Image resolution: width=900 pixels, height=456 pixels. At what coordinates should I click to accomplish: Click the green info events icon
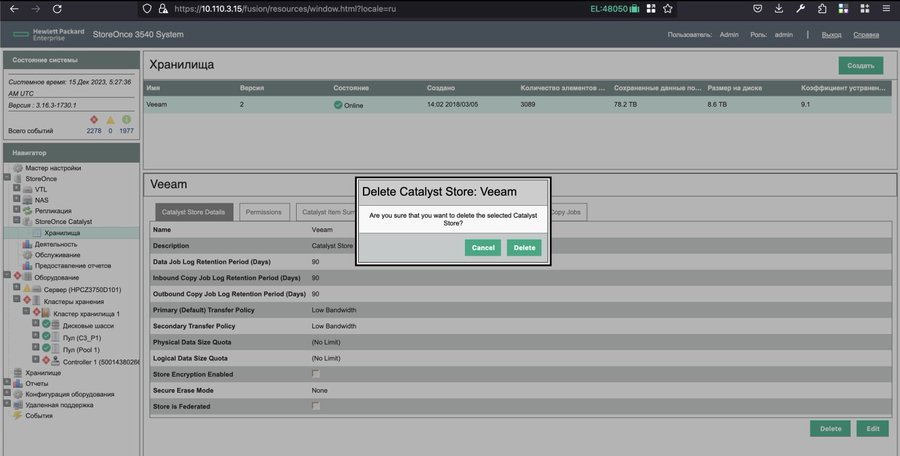coord(126,119)
